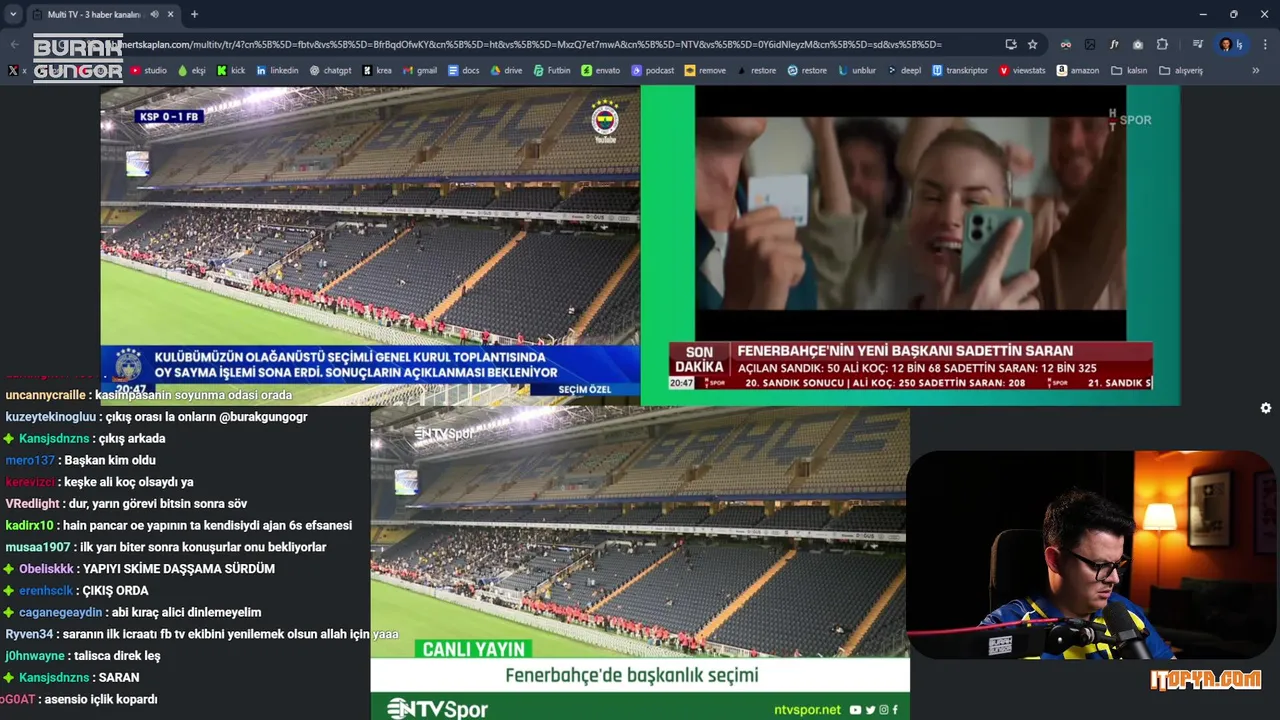Click chat username kerevizci
The height and width of the screenshot is (720, 1280).
tap(30, 482)
